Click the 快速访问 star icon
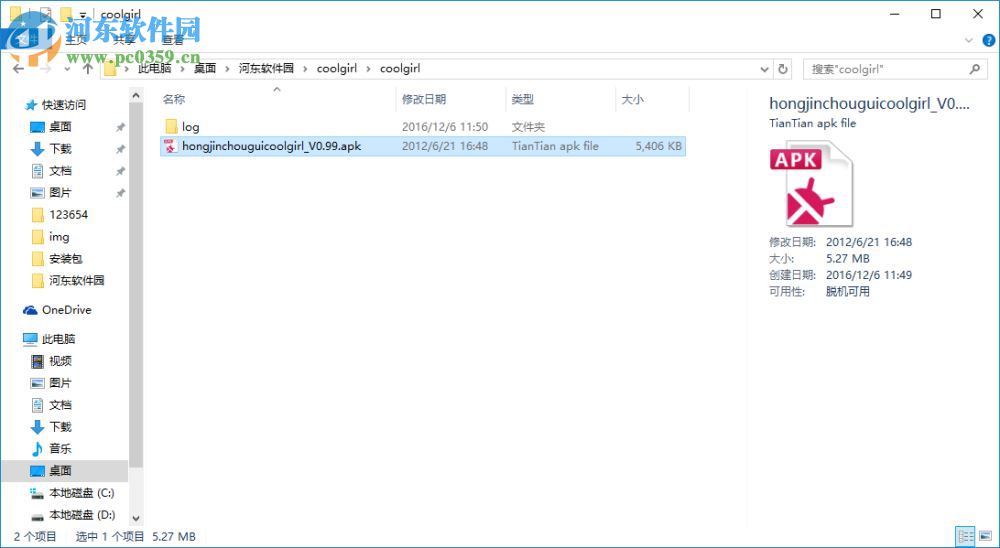Viewport: 1000px width, 548px height. point(30,105)
